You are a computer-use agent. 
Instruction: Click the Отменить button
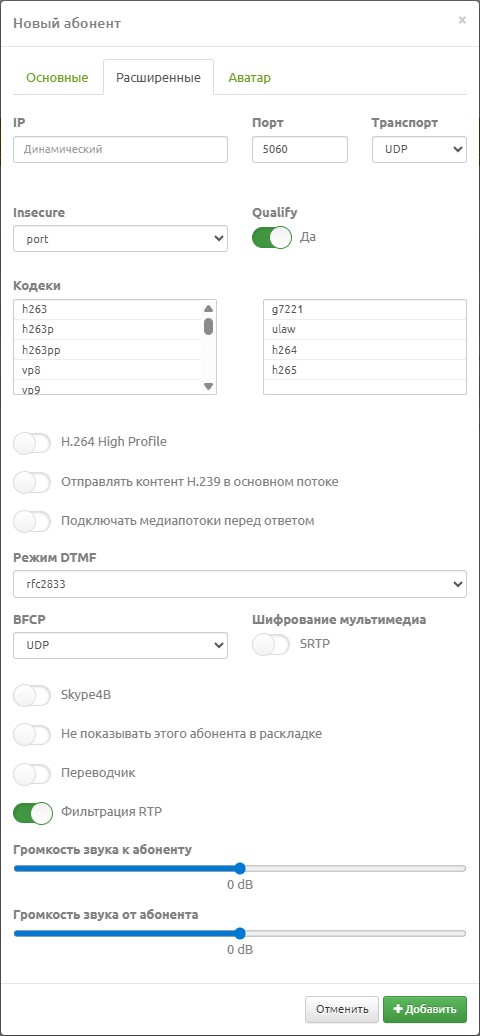point(342,1010)
